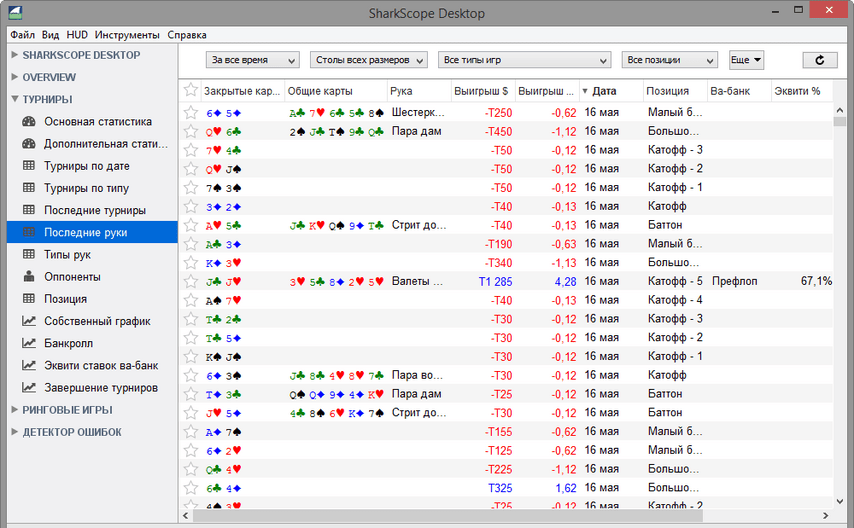Click the -T450 winnings cell
854x528 pixels.
498,132
